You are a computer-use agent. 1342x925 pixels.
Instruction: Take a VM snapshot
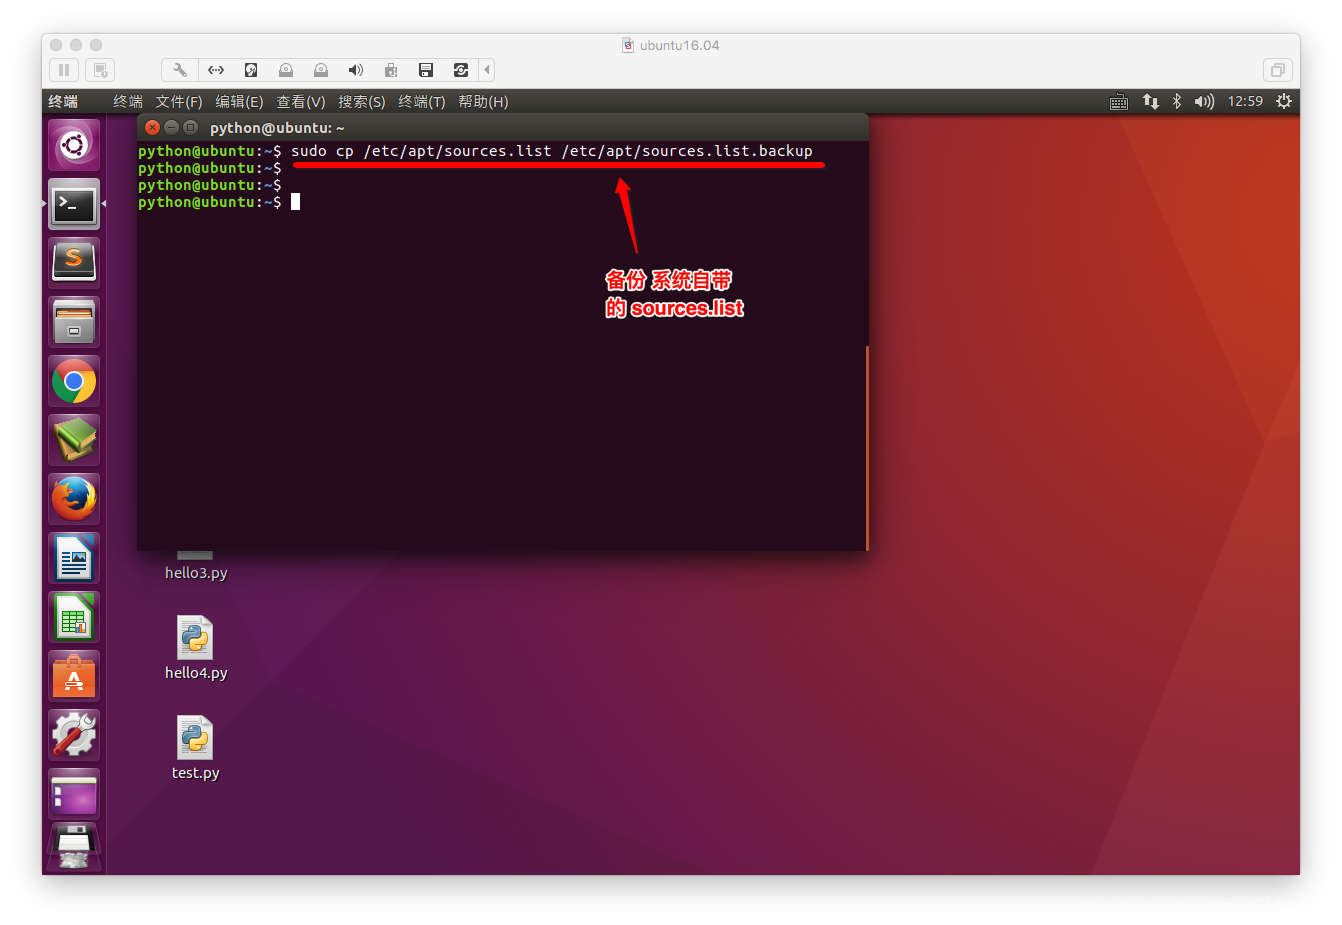pos(100,70)
